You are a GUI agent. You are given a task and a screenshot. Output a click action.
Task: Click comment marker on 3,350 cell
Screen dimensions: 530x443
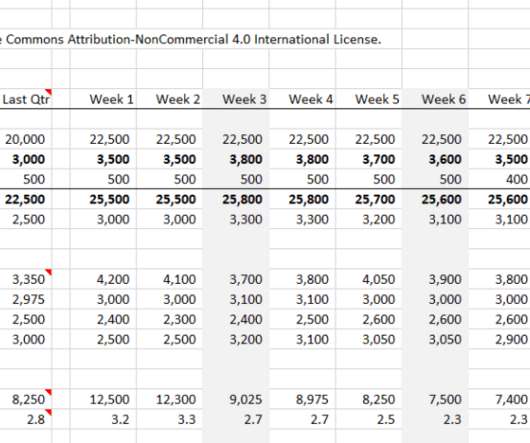[x=49, y=272]
